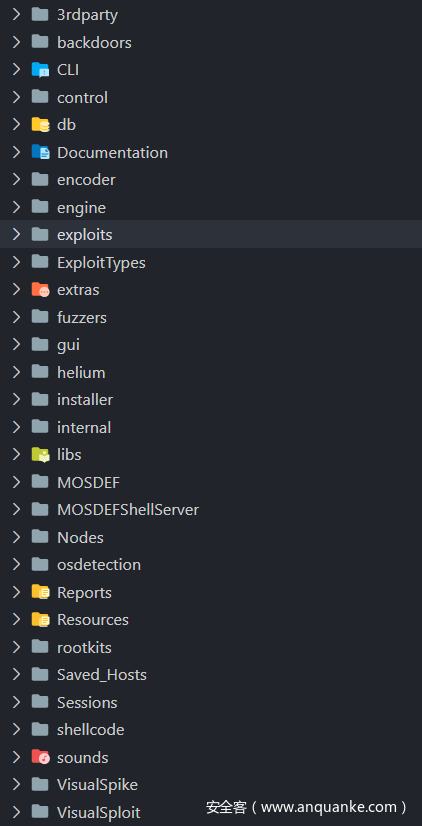The image size is (422, 826).
Task: Click the yellow db database folder icon
Action: [x=40, y=124]
